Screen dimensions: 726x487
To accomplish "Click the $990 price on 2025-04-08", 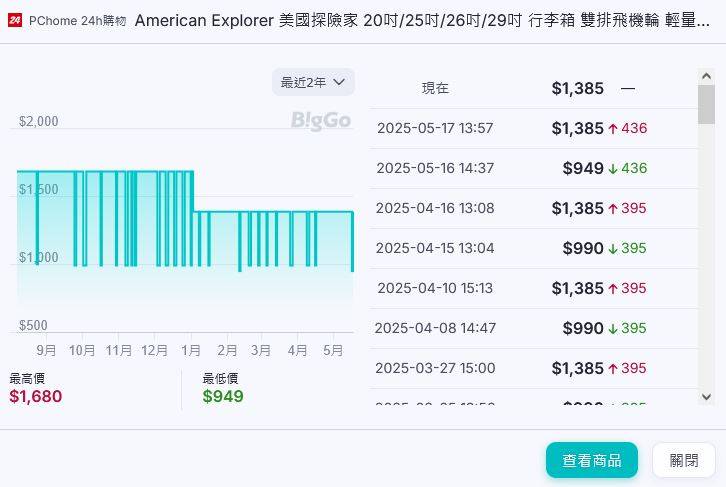I will coord(583,328).
